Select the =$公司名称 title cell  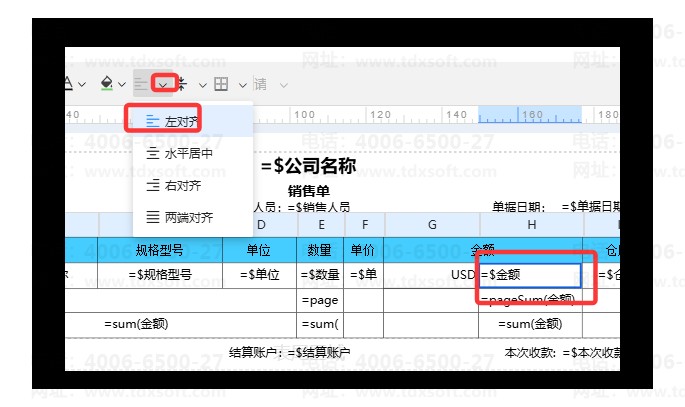308,166
